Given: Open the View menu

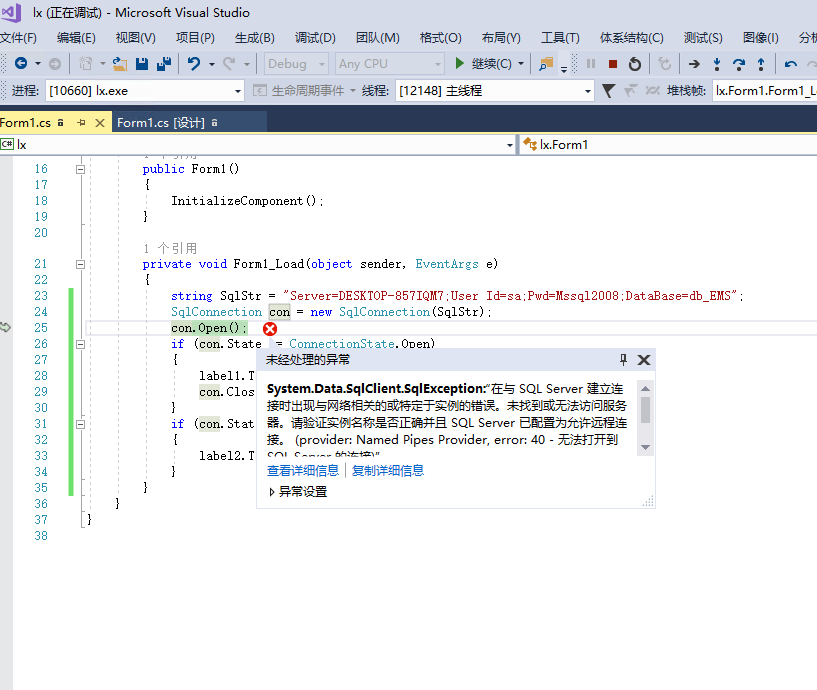Looking at the screenshot, I should [135, 38].
